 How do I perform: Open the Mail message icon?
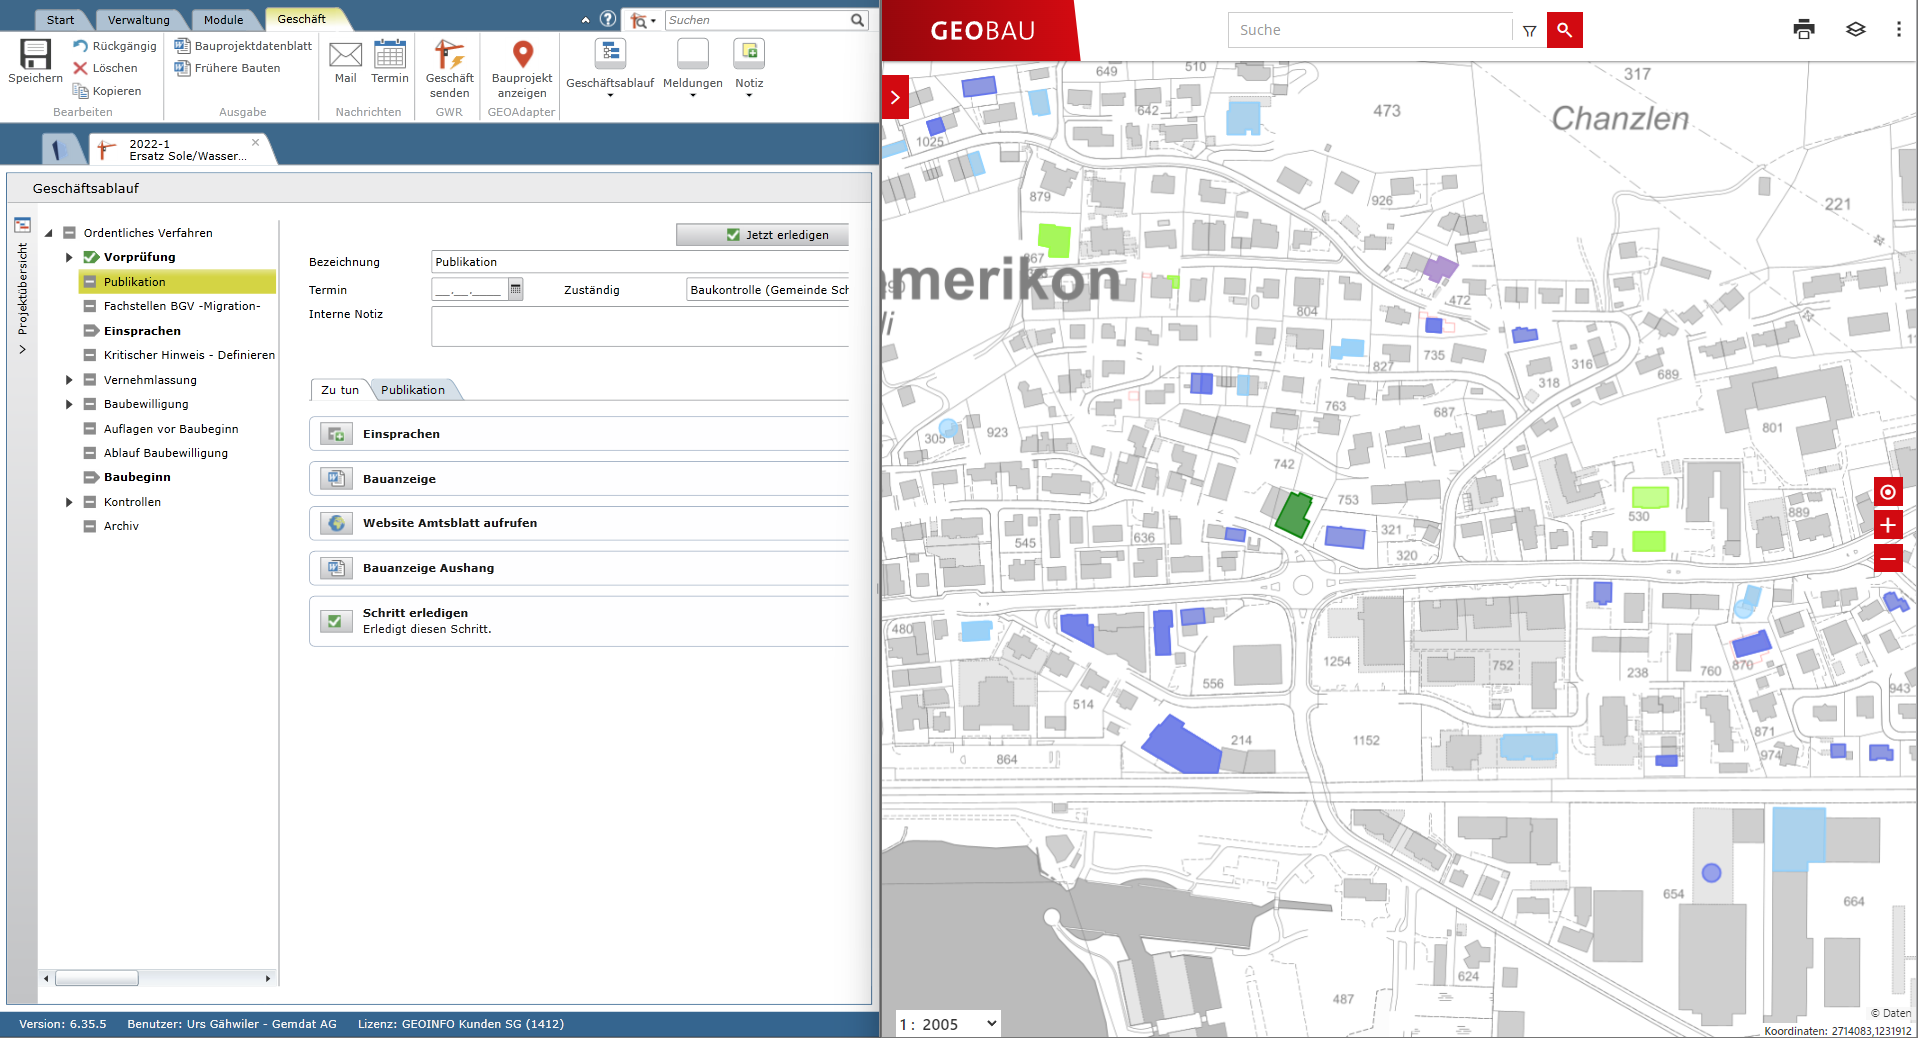click(345, 56)
